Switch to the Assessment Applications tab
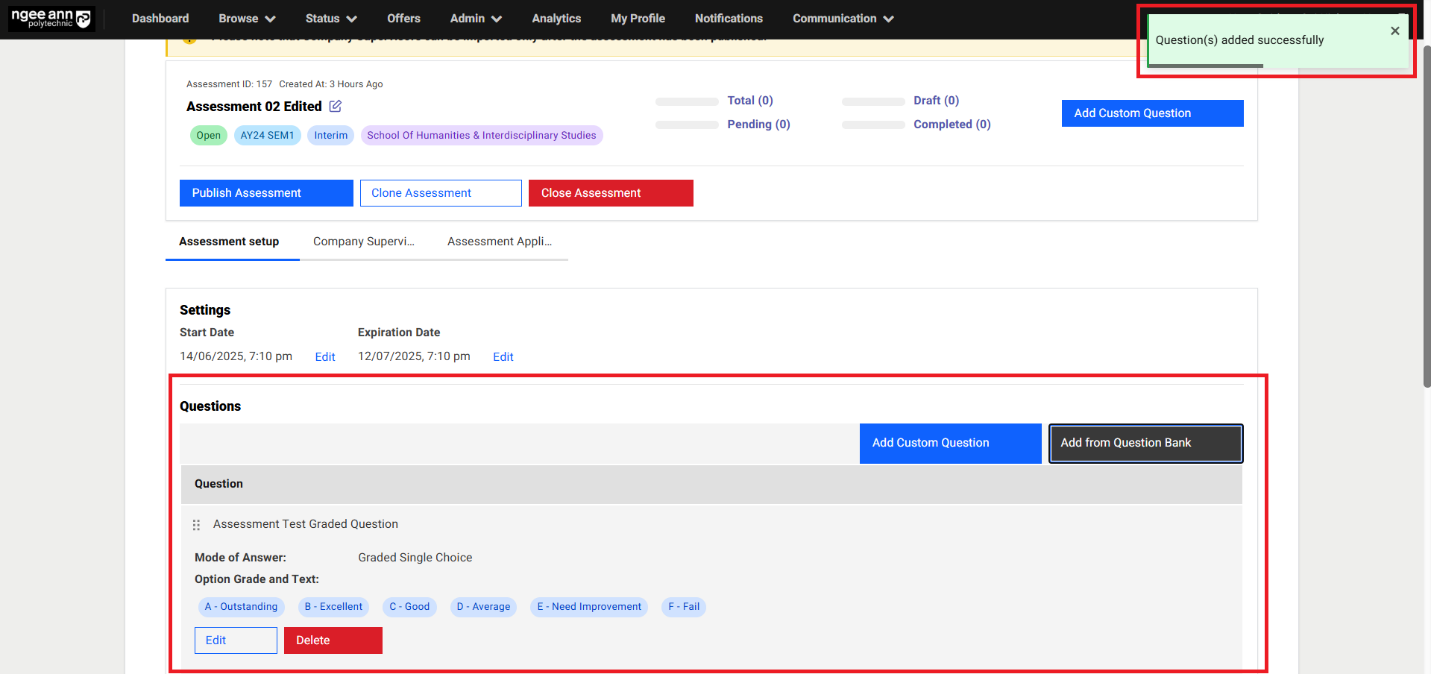The width and height of the screenshot is (1431, 674). click(499, 242)
